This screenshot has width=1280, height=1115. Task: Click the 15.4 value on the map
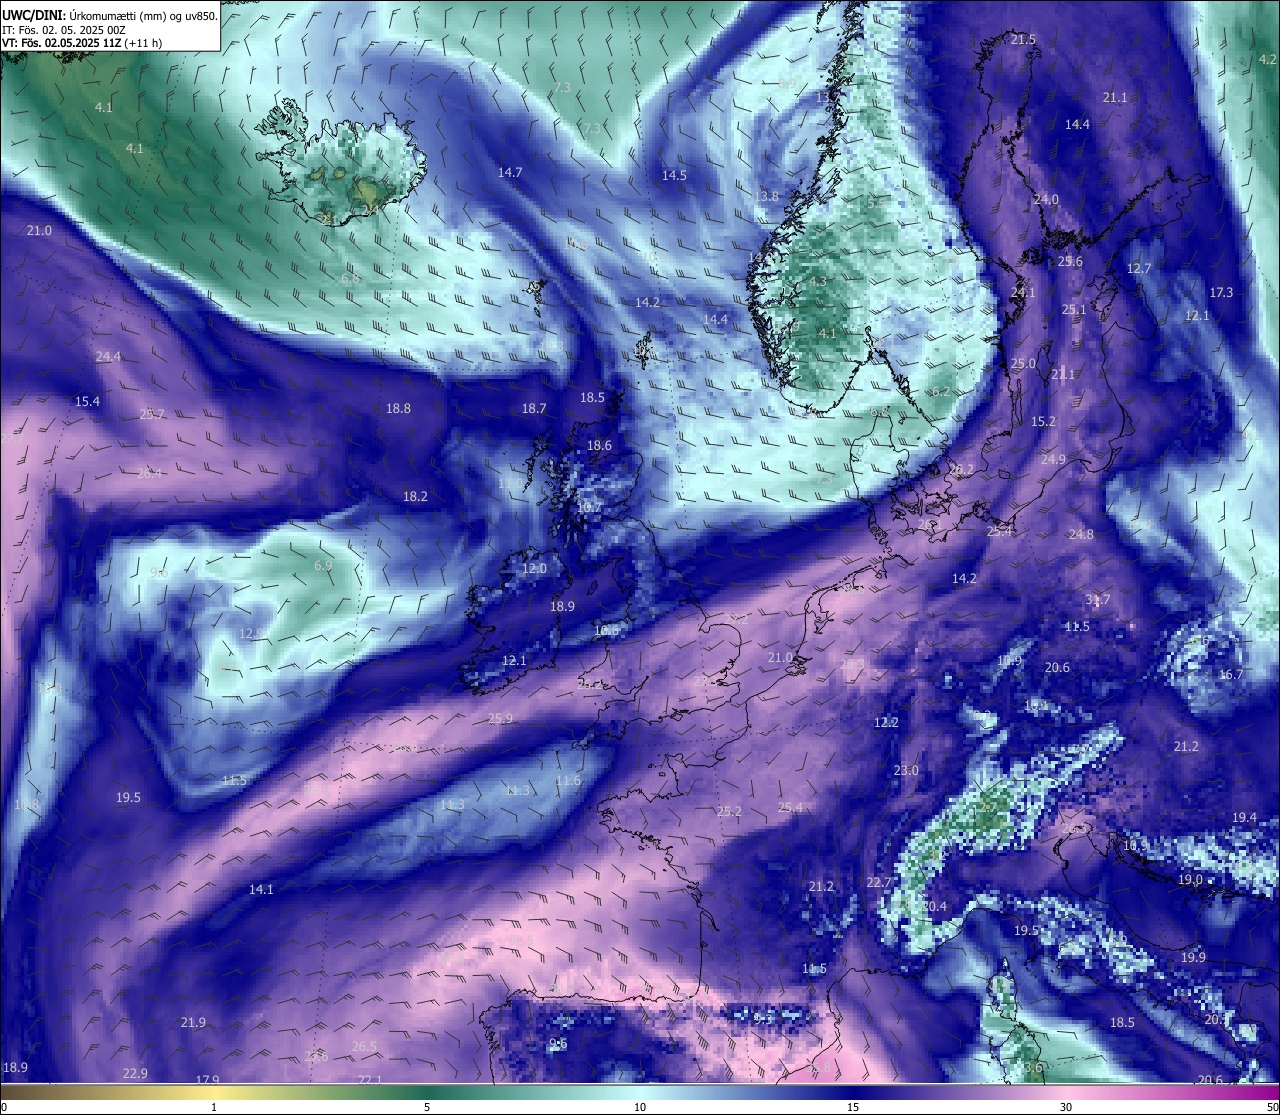[87, 402]
